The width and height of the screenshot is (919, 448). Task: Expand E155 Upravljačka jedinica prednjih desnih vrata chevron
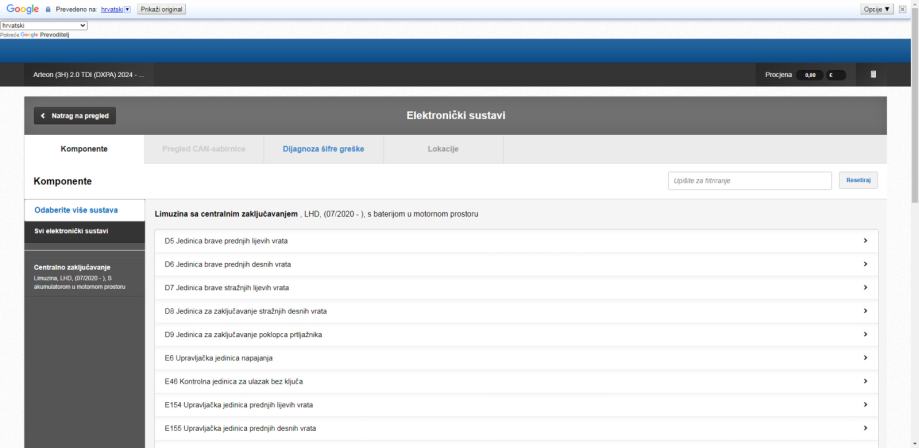[865, 428]
